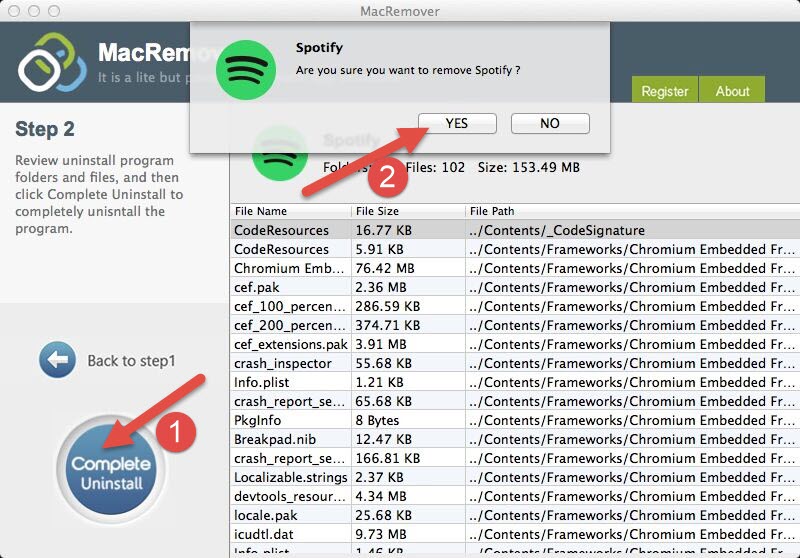Select the crash_report_se... 65.68 KB row
Viewport: 800px width, 558px height.
coord(515,401)
